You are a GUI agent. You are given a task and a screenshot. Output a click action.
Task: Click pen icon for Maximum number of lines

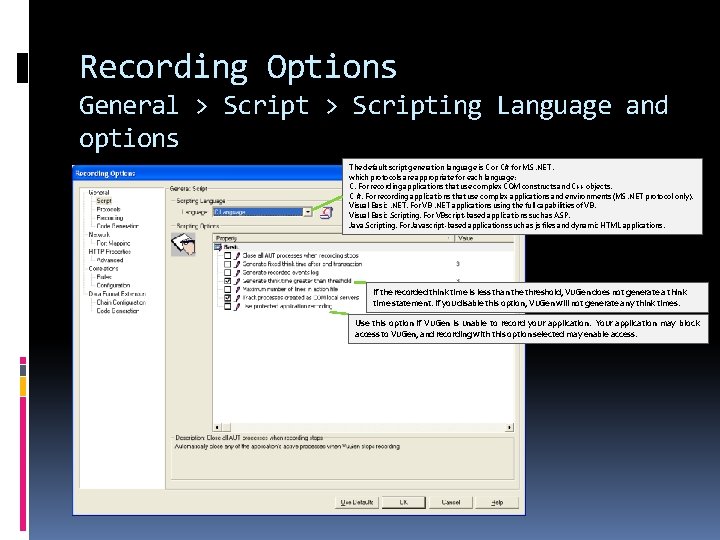point(237,289)
